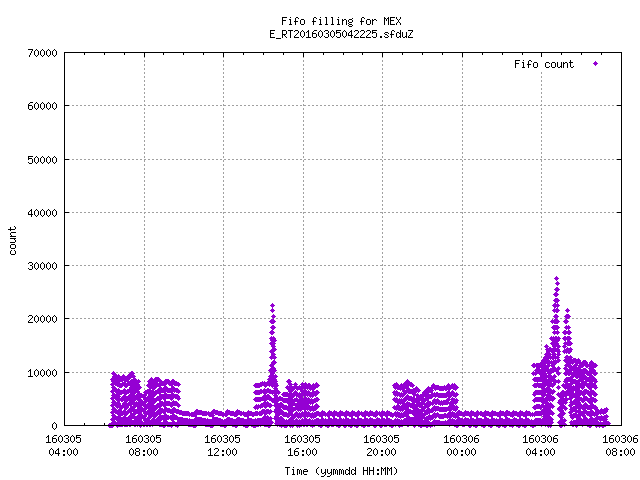The width and height of the screenshot is (640, 480).
Task: Click the second tall peak after 160306 04:00
Action: [567, 311]
